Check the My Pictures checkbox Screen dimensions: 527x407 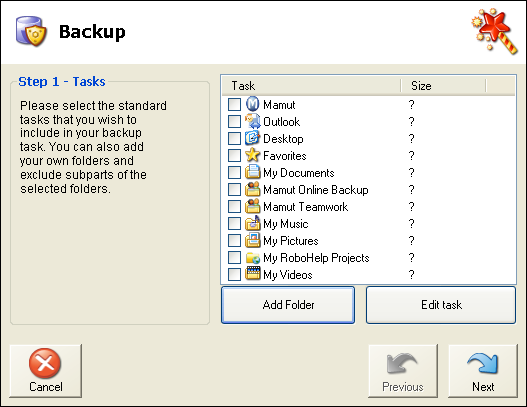click(x=234, y=241)
